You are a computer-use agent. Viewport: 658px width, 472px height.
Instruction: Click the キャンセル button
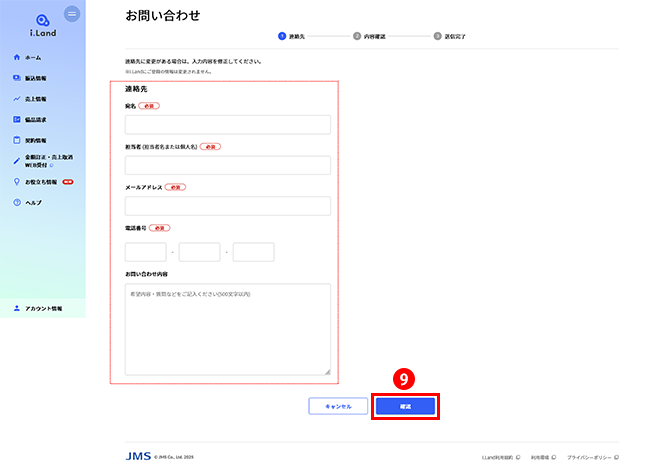[x=338, y=406]
